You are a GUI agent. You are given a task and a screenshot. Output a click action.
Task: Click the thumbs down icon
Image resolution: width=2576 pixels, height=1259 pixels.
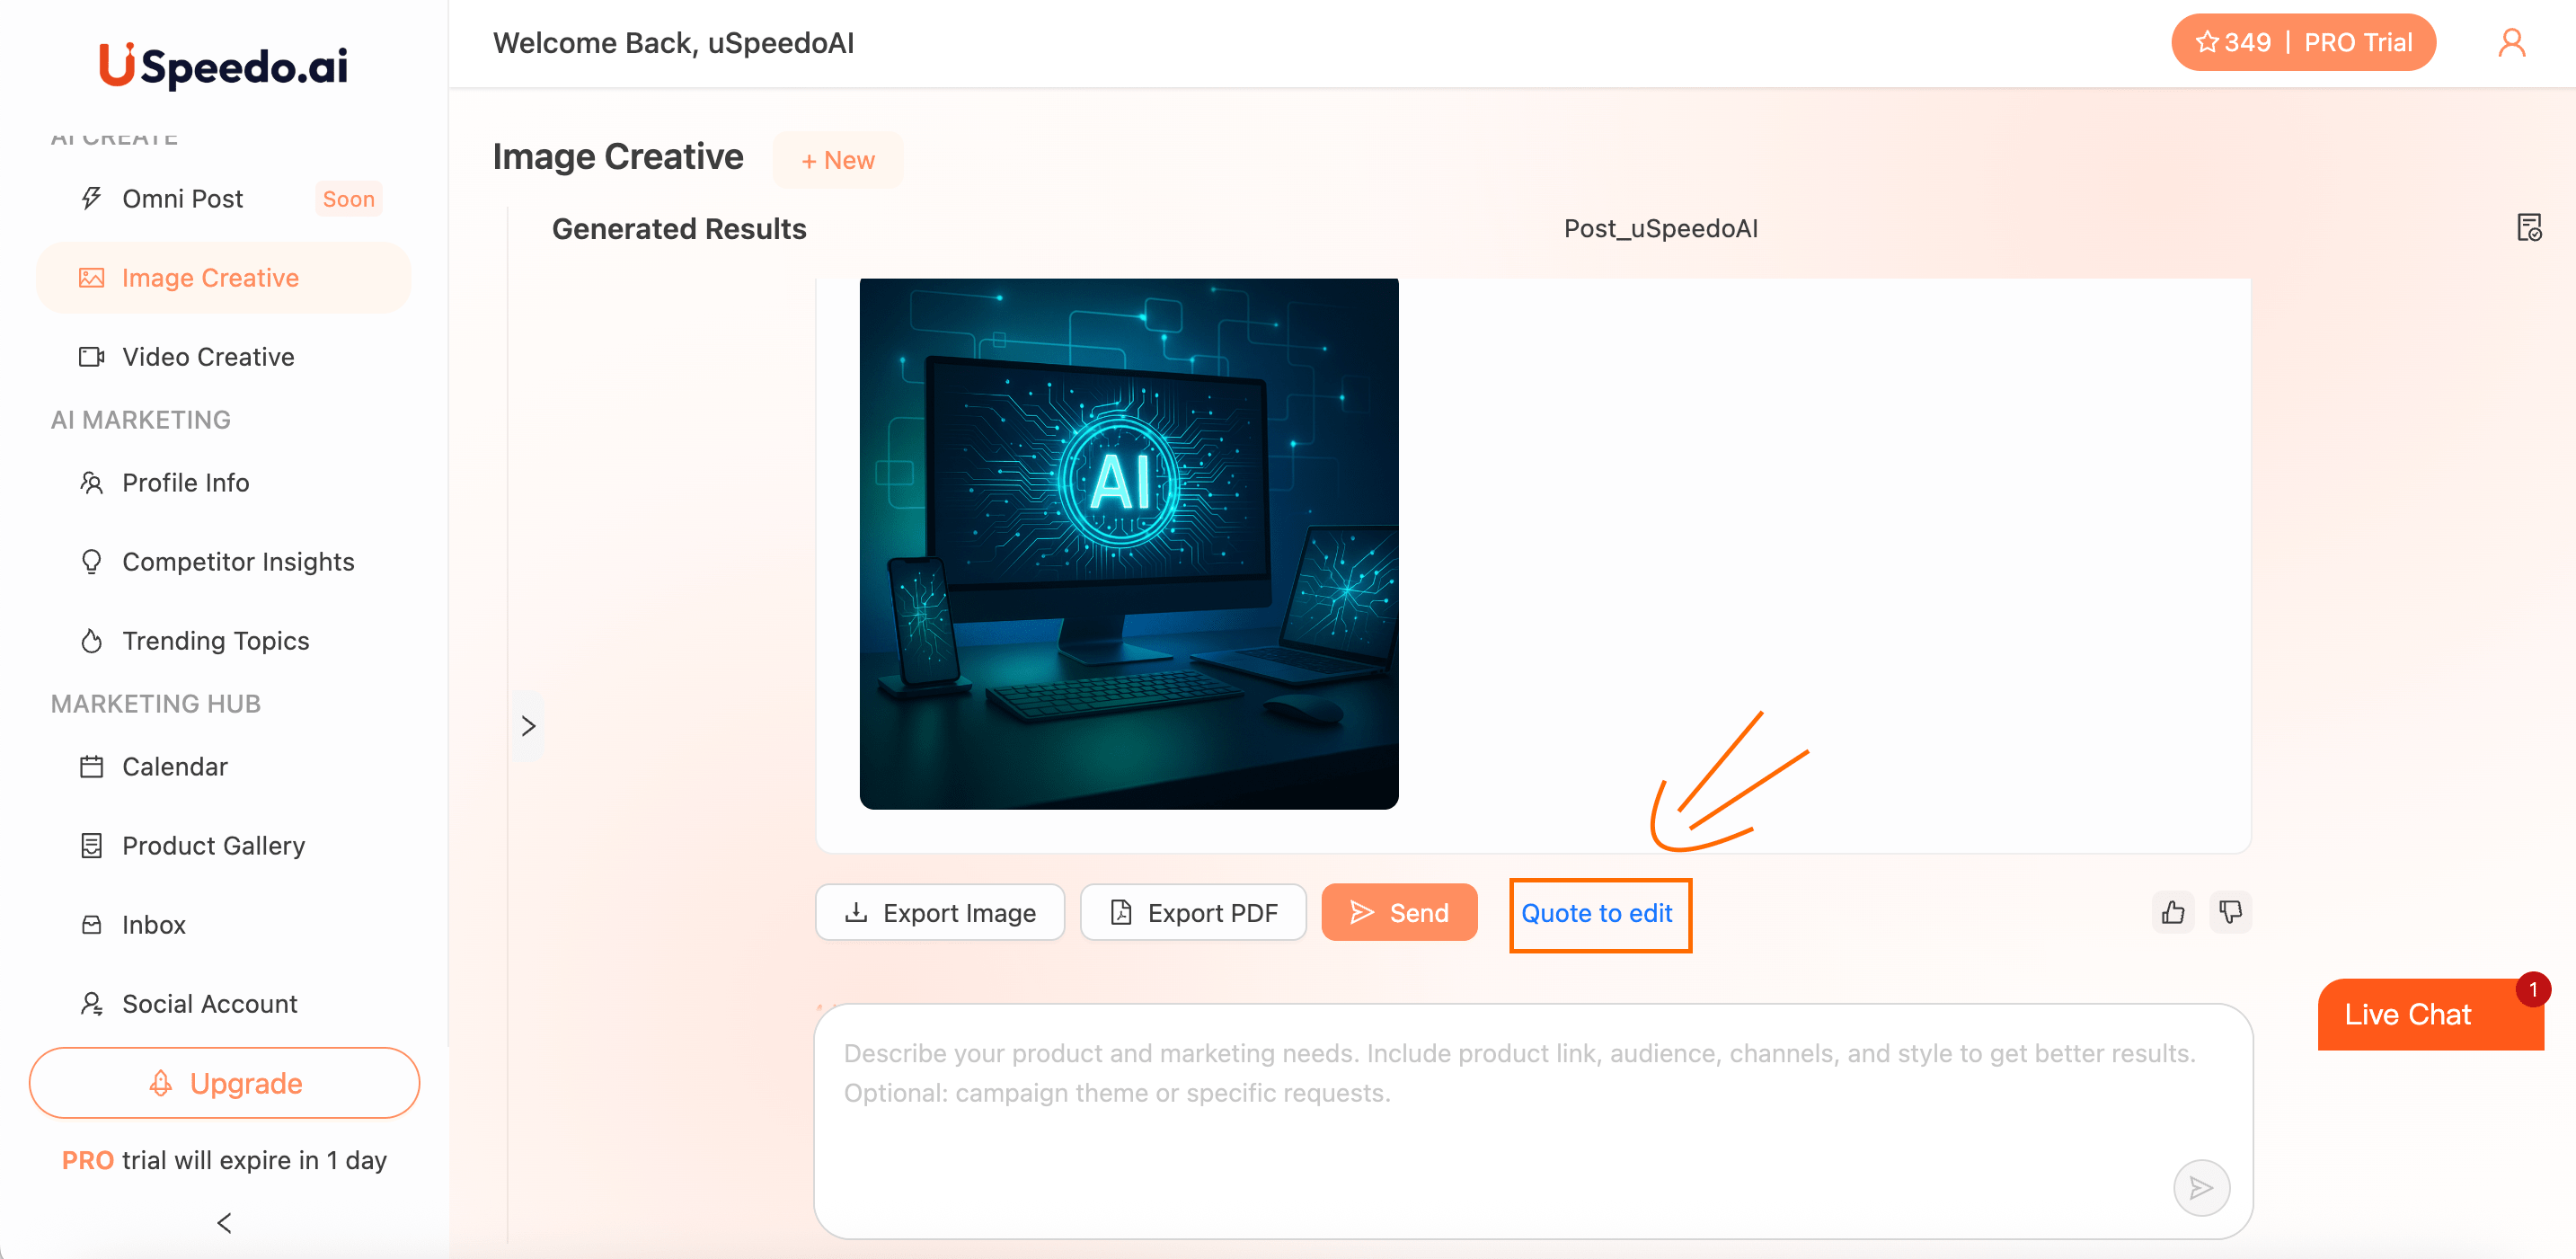coord(2230,912)
